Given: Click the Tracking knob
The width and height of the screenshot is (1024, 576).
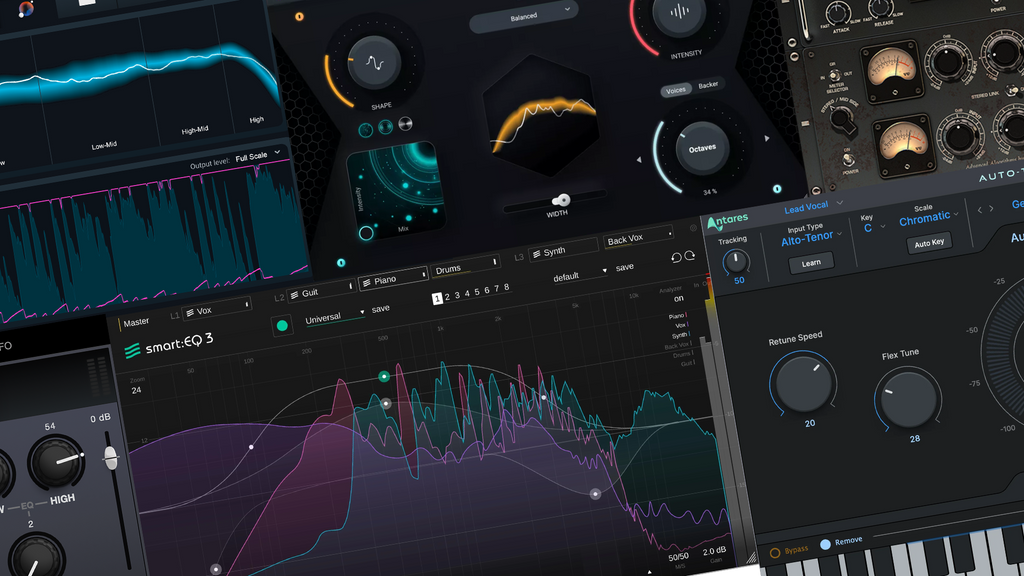Looking at the screenshot, I should [x=735, y=261].
